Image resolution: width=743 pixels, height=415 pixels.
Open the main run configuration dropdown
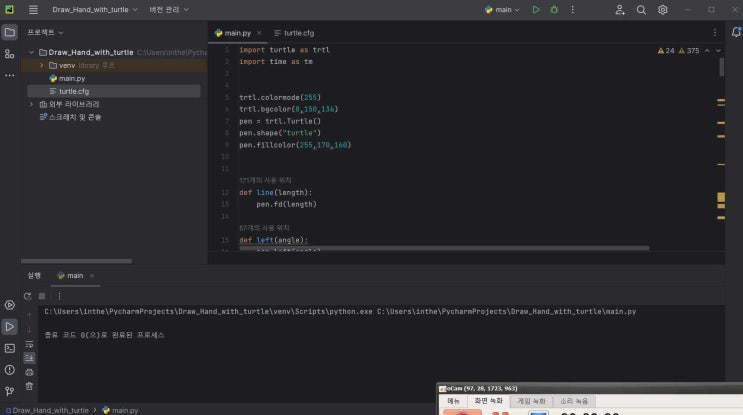(503, 9)
